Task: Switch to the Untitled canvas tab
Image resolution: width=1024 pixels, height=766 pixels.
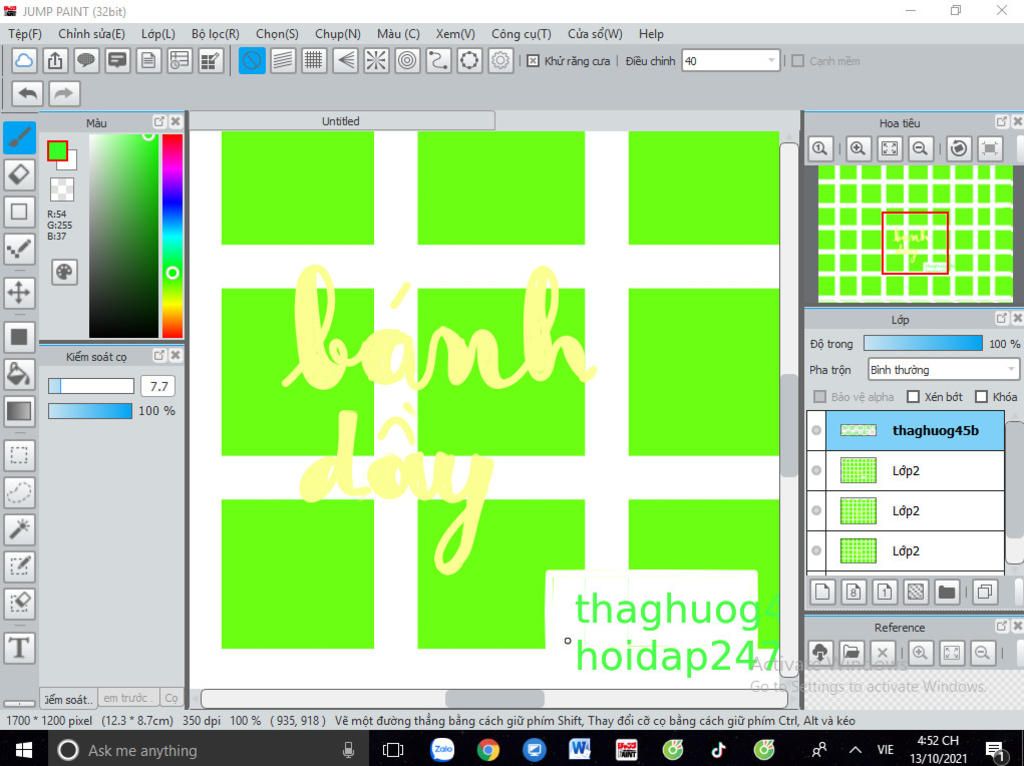Action: tap(342, 121)
